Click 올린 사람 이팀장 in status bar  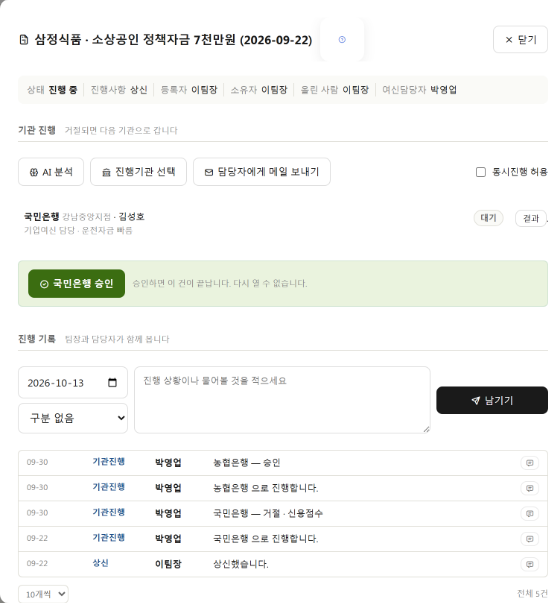click(335, 90)
